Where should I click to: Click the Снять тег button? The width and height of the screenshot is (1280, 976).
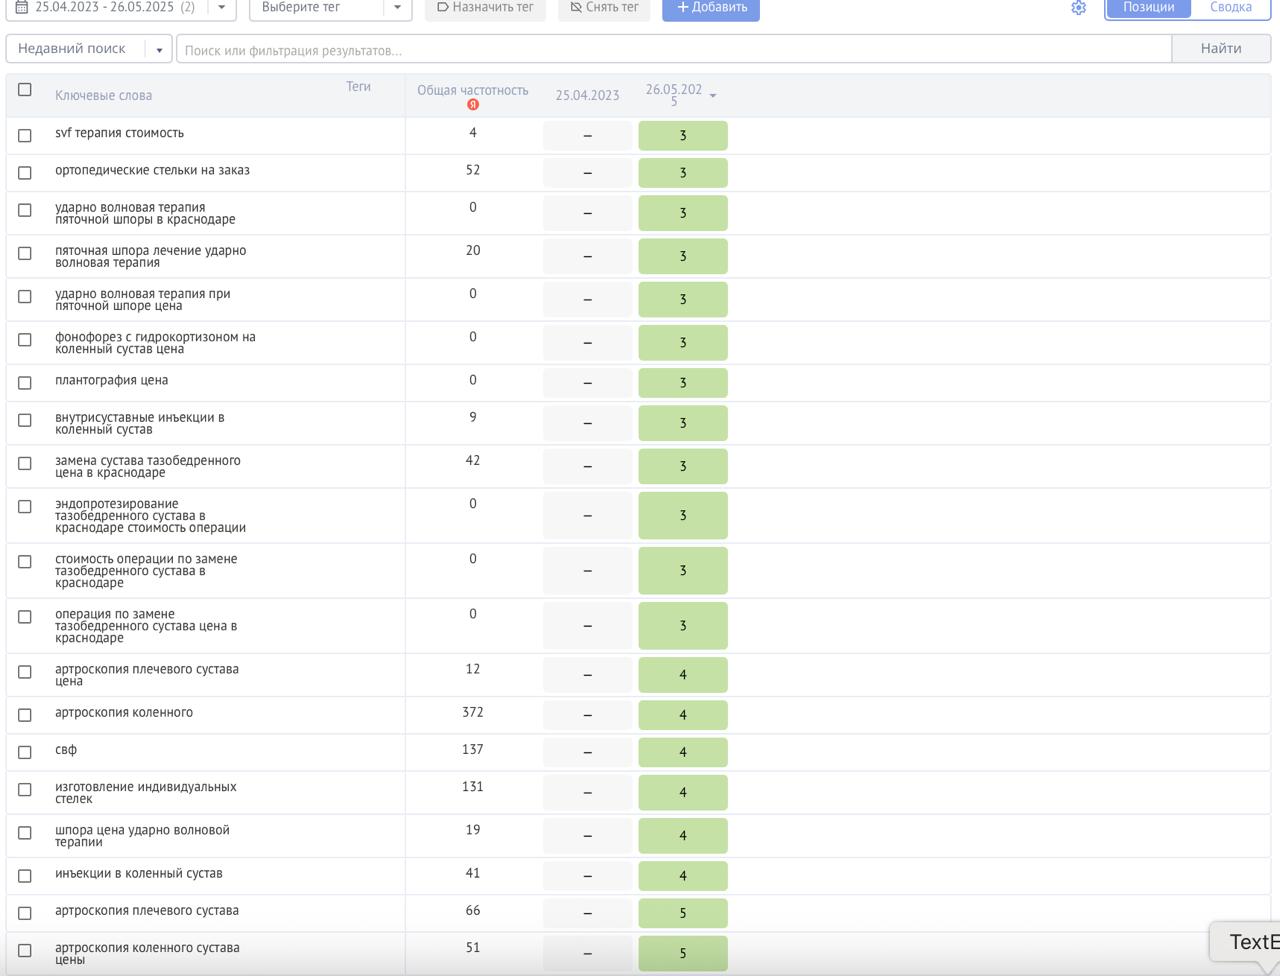click(604, 8)
